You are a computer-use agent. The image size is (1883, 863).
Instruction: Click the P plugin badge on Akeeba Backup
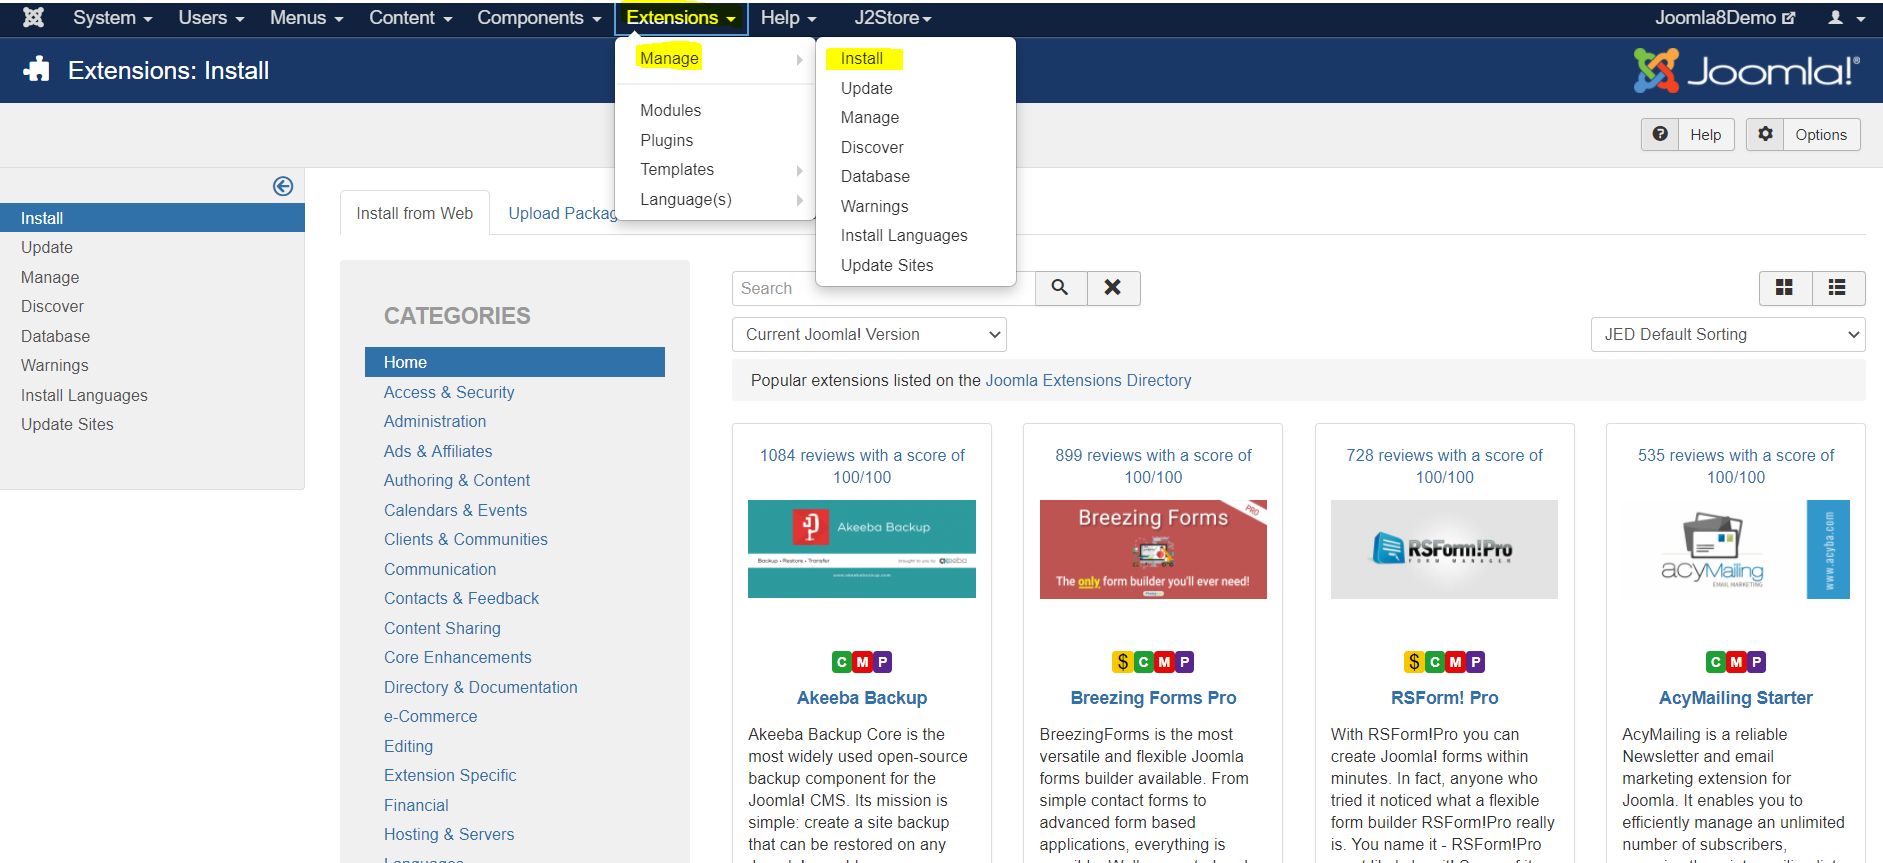882,662
